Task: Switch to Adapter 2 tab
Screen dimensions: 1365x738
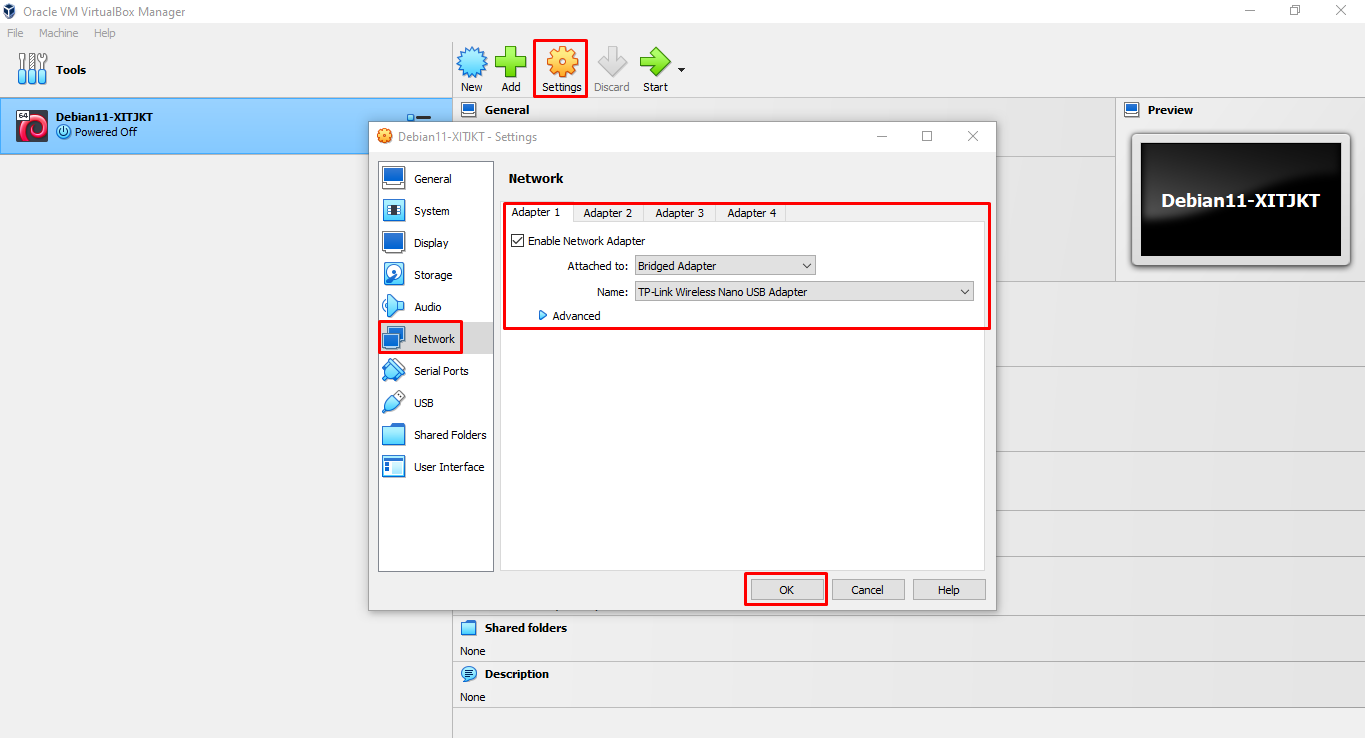Action: tap(608, 213)
